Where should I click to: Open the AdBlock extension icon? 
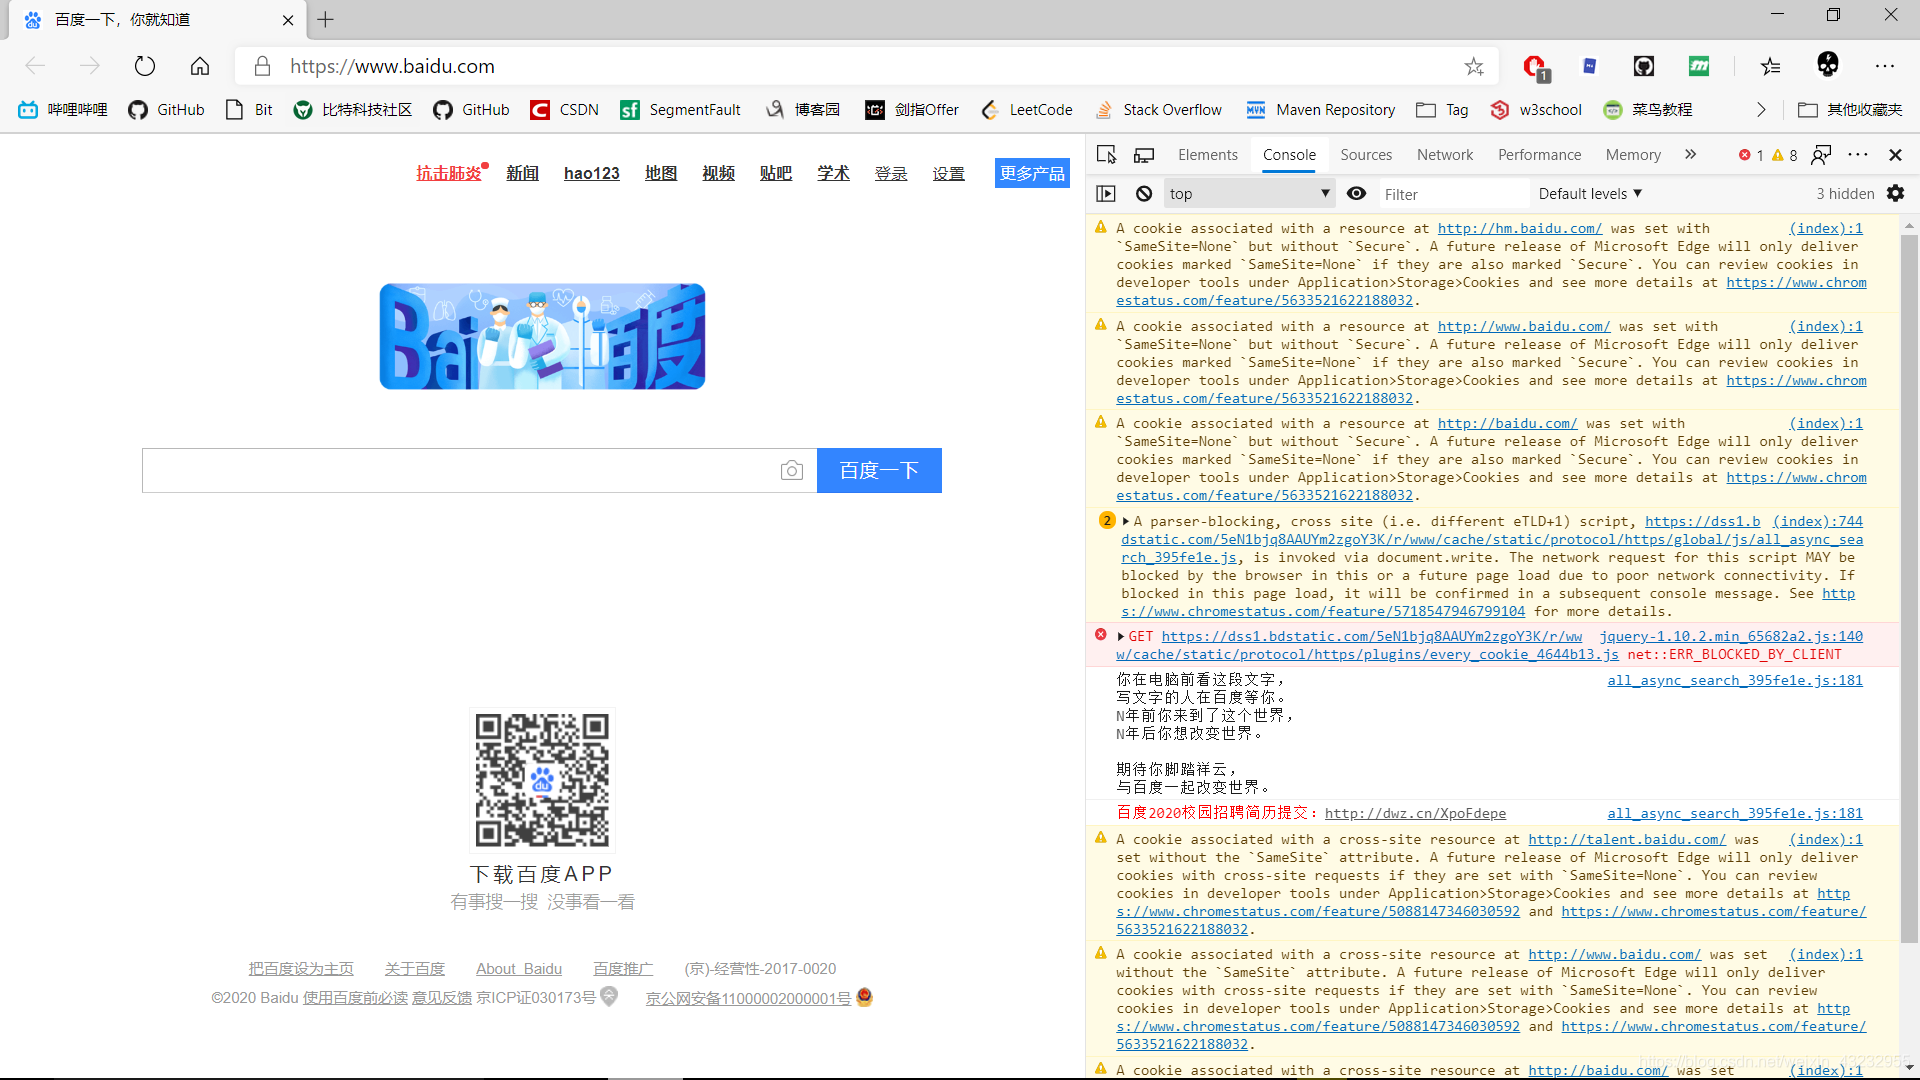coord(1535,66)
